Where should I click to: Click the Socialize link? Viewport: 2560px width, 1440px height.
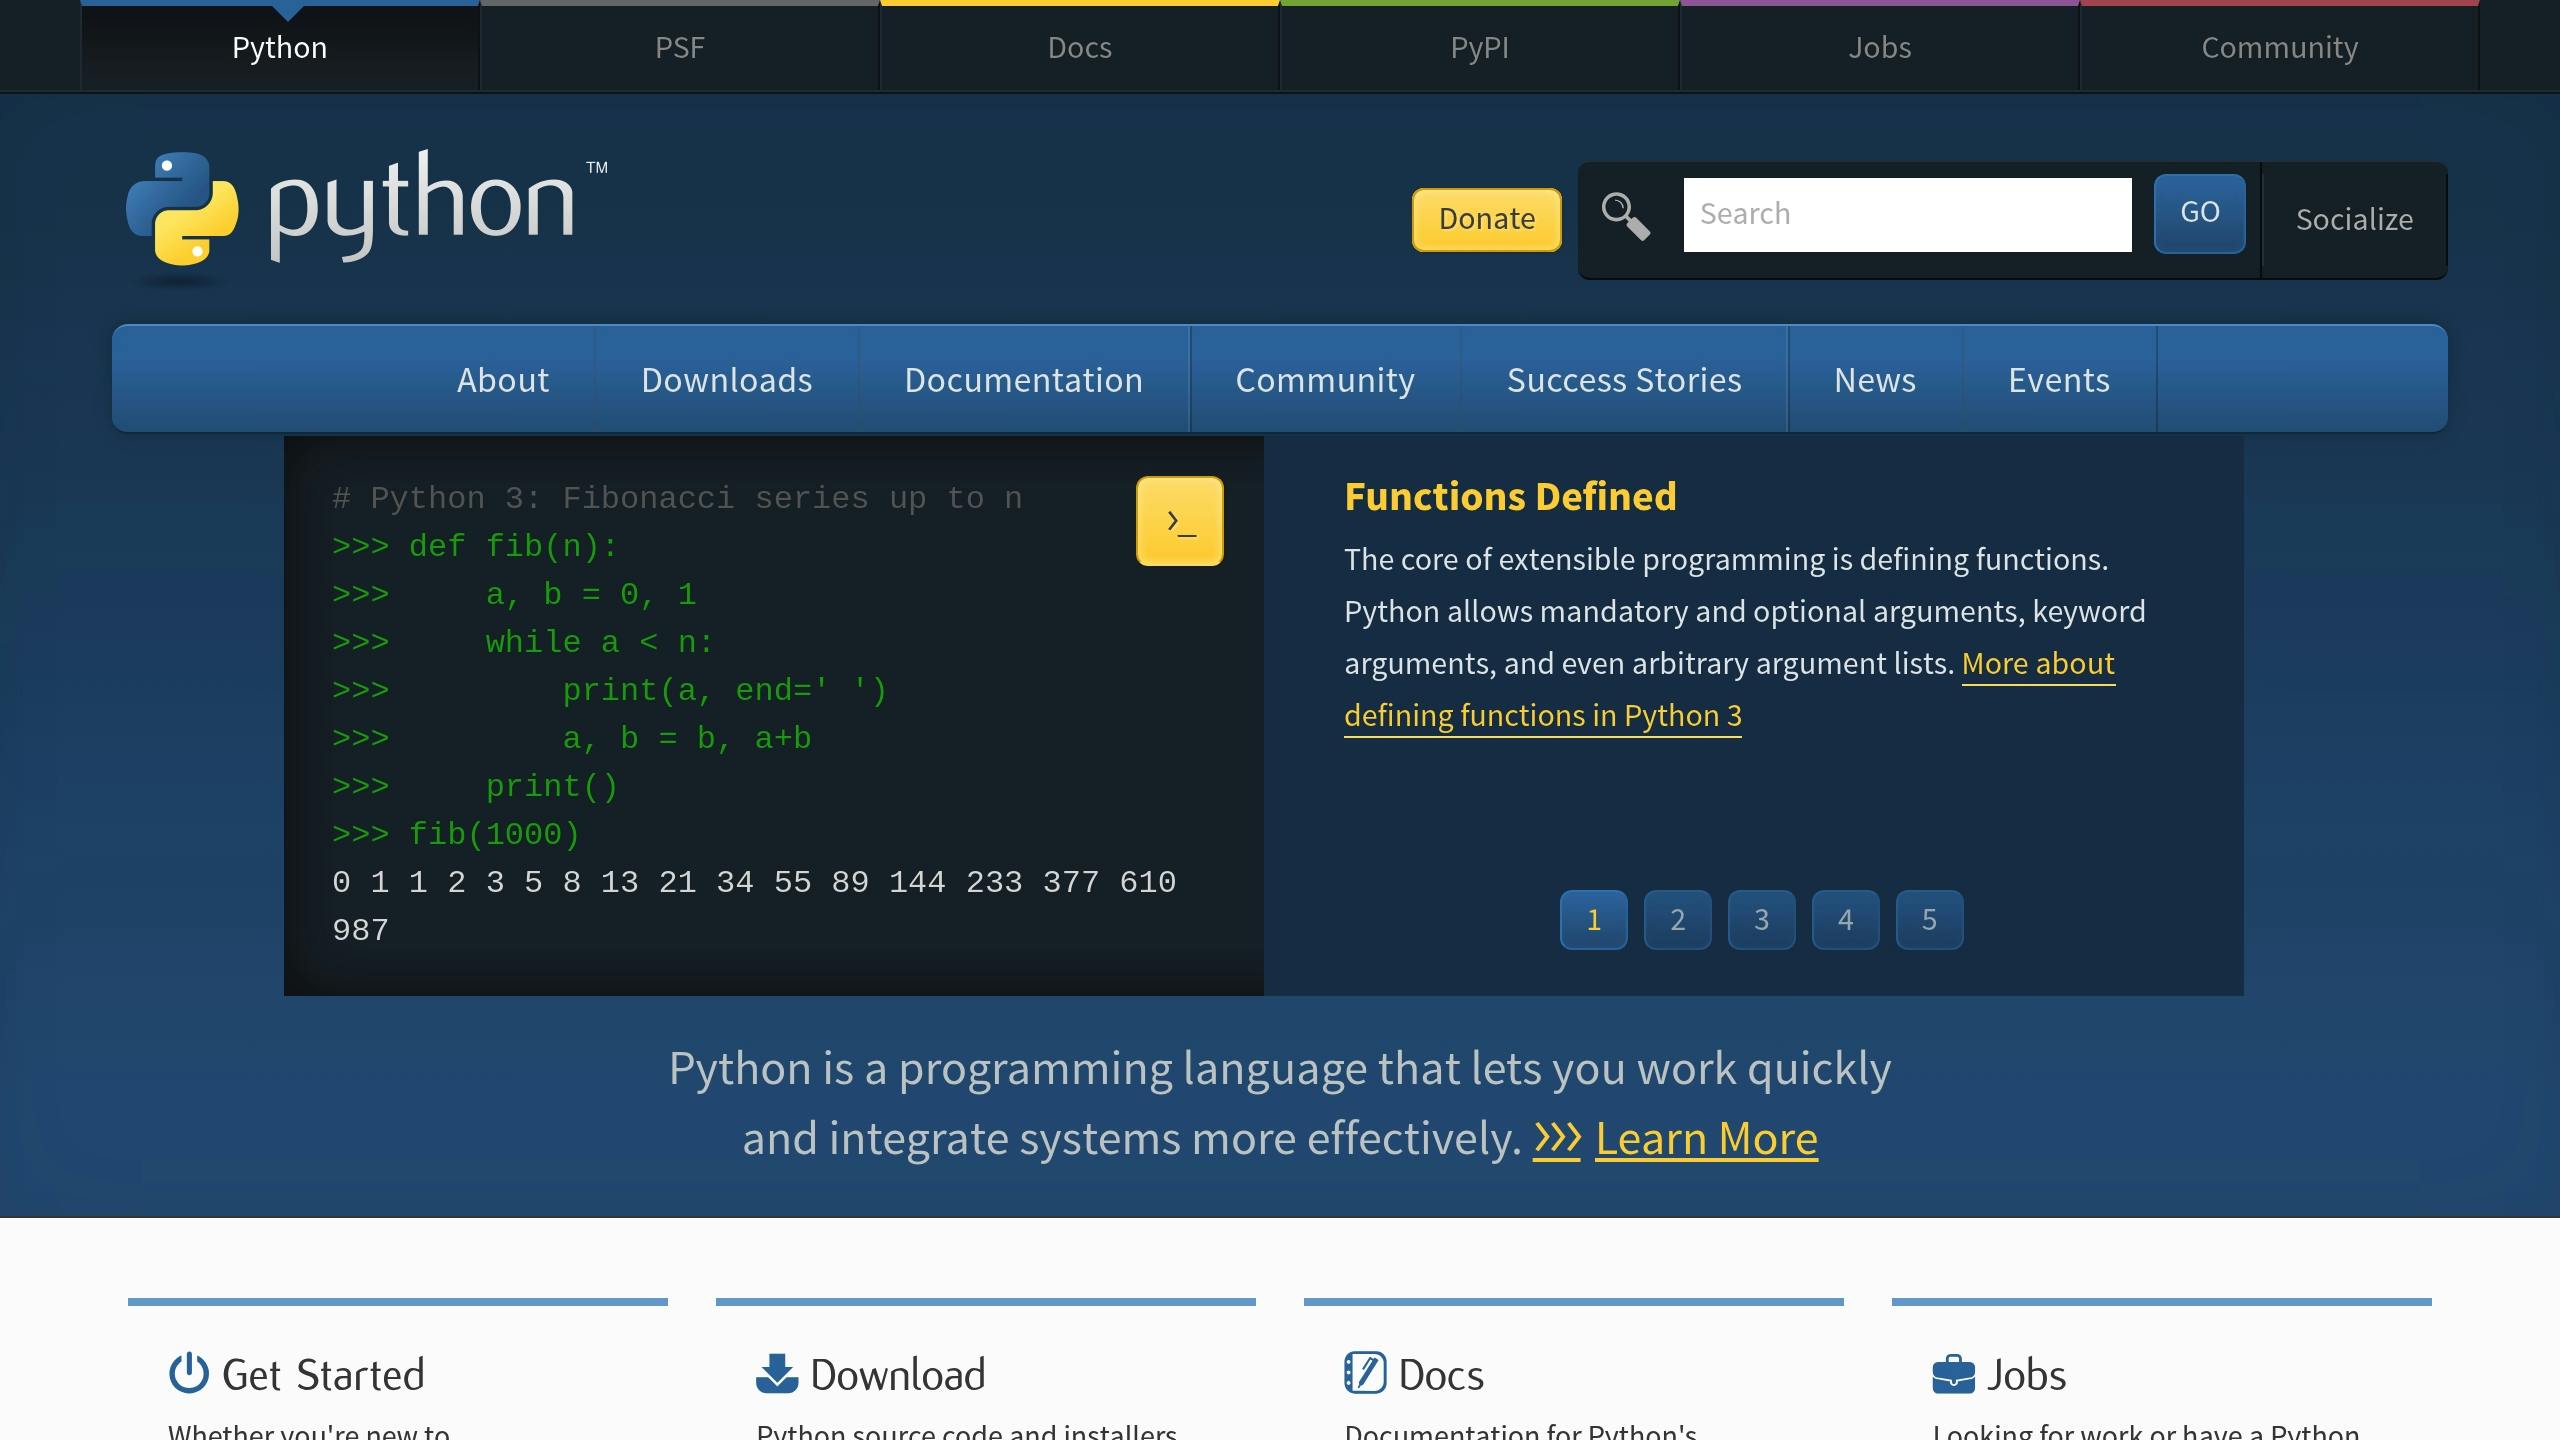(2354, 220)
